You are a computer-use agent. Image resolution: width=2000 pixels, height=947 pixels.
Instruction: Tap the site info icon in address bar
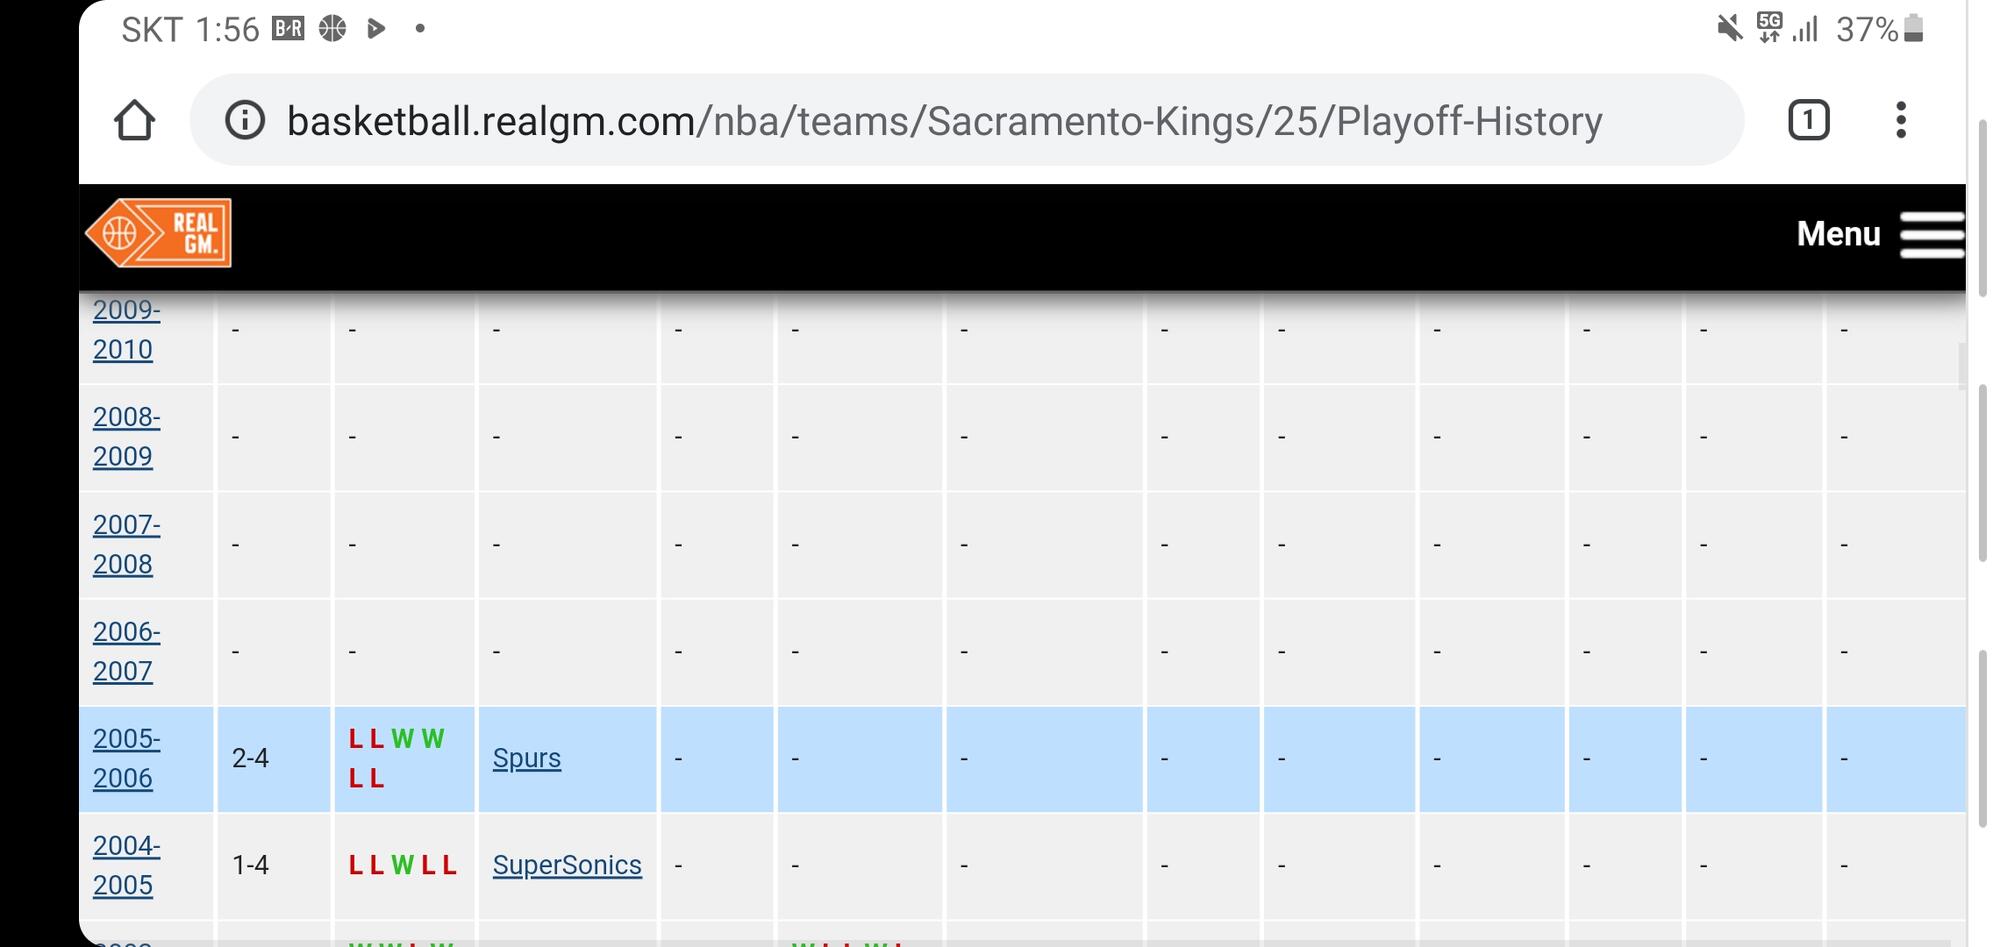pyautogui.click(x=245, y=121)
